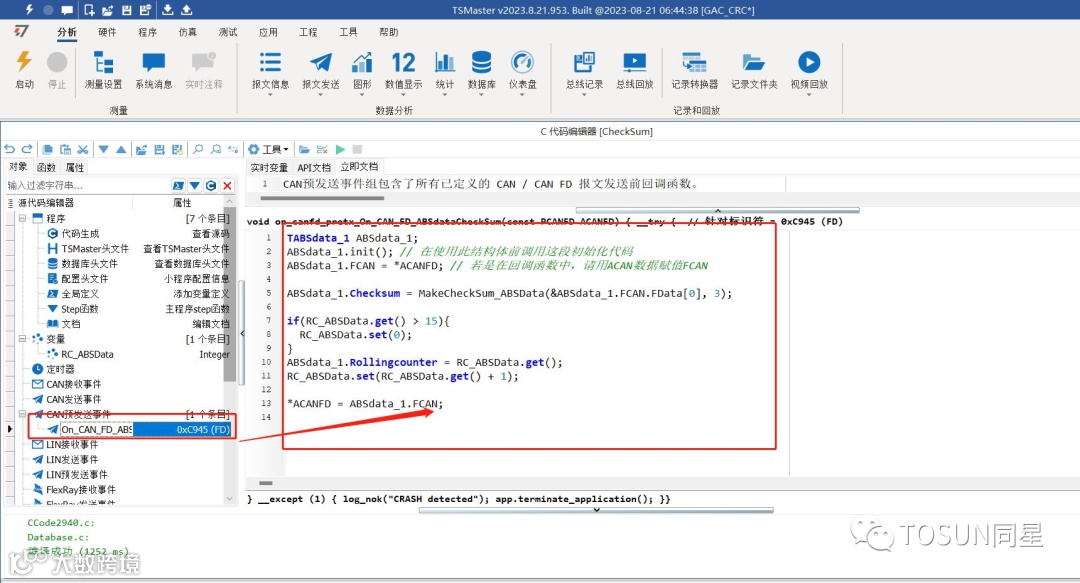Open the 数值显示 ribbon tool
The image size is (1080, 583).
403,72
